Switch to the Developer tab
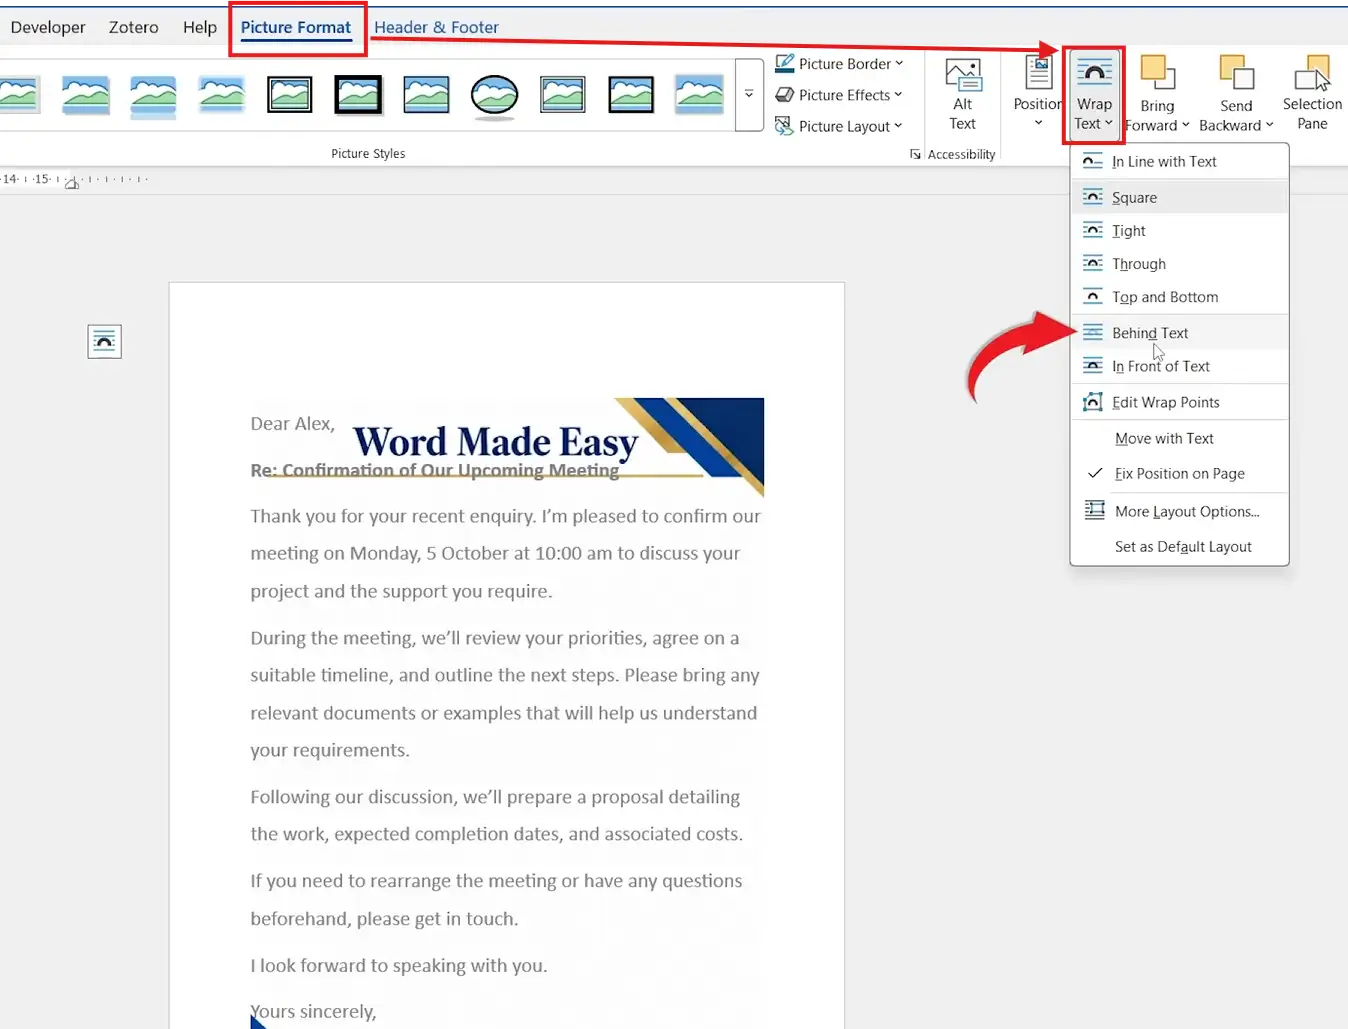The height and width of the screenshot is (1029, 1348). point(48,27)
